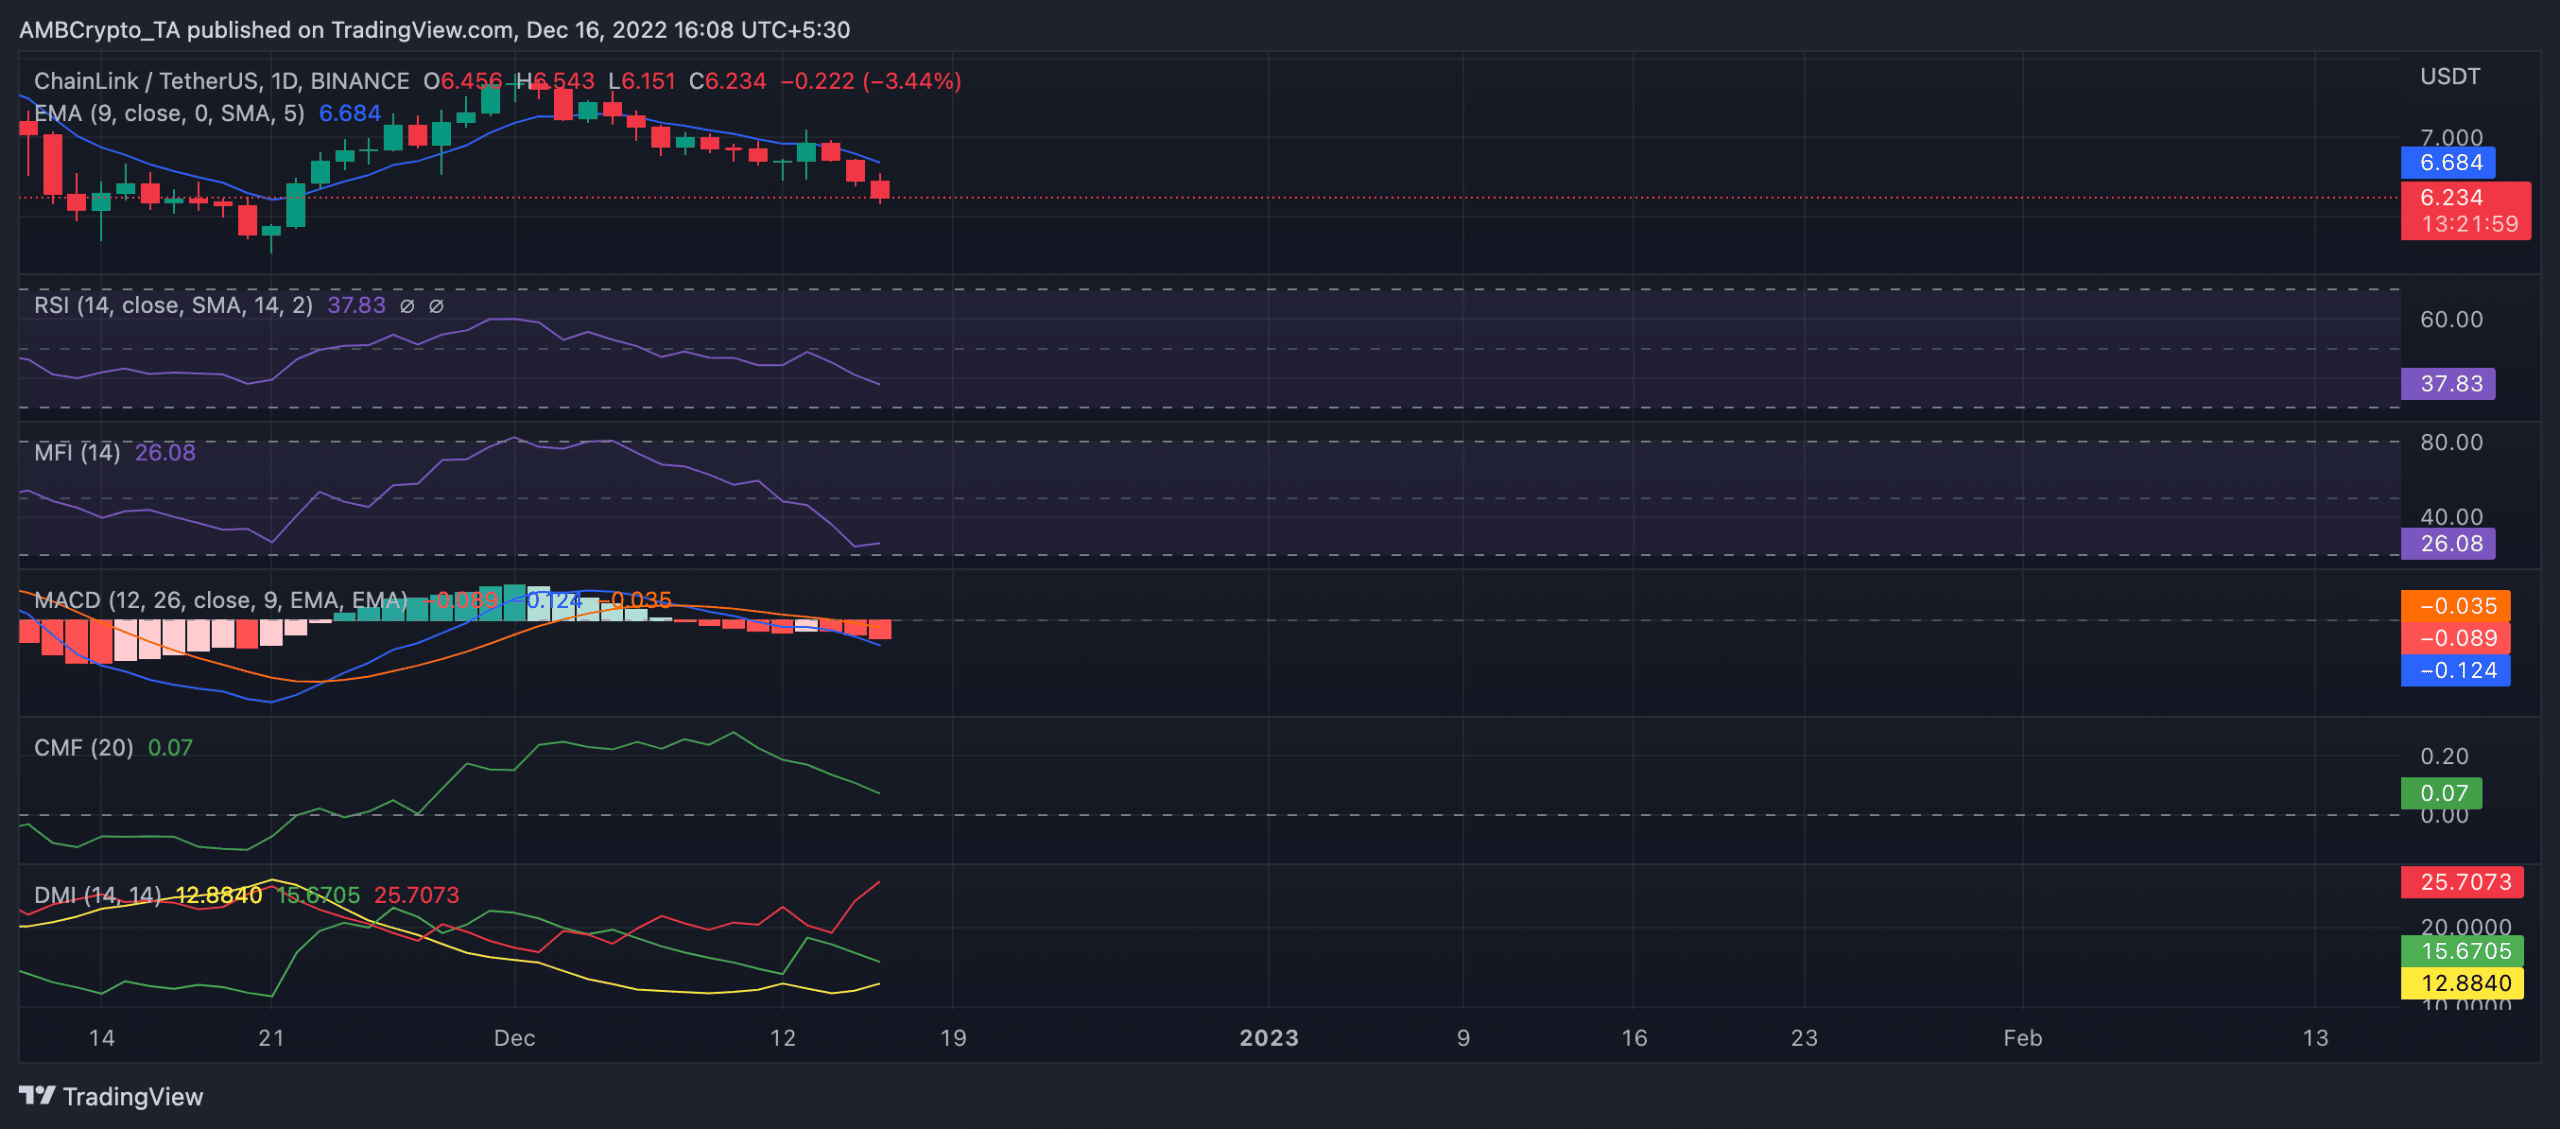Image resolution: width=2560 pixels, height=1129 pixels.
Task: Click the Feb label on time axis
Action: (x=2022, y=1038)
